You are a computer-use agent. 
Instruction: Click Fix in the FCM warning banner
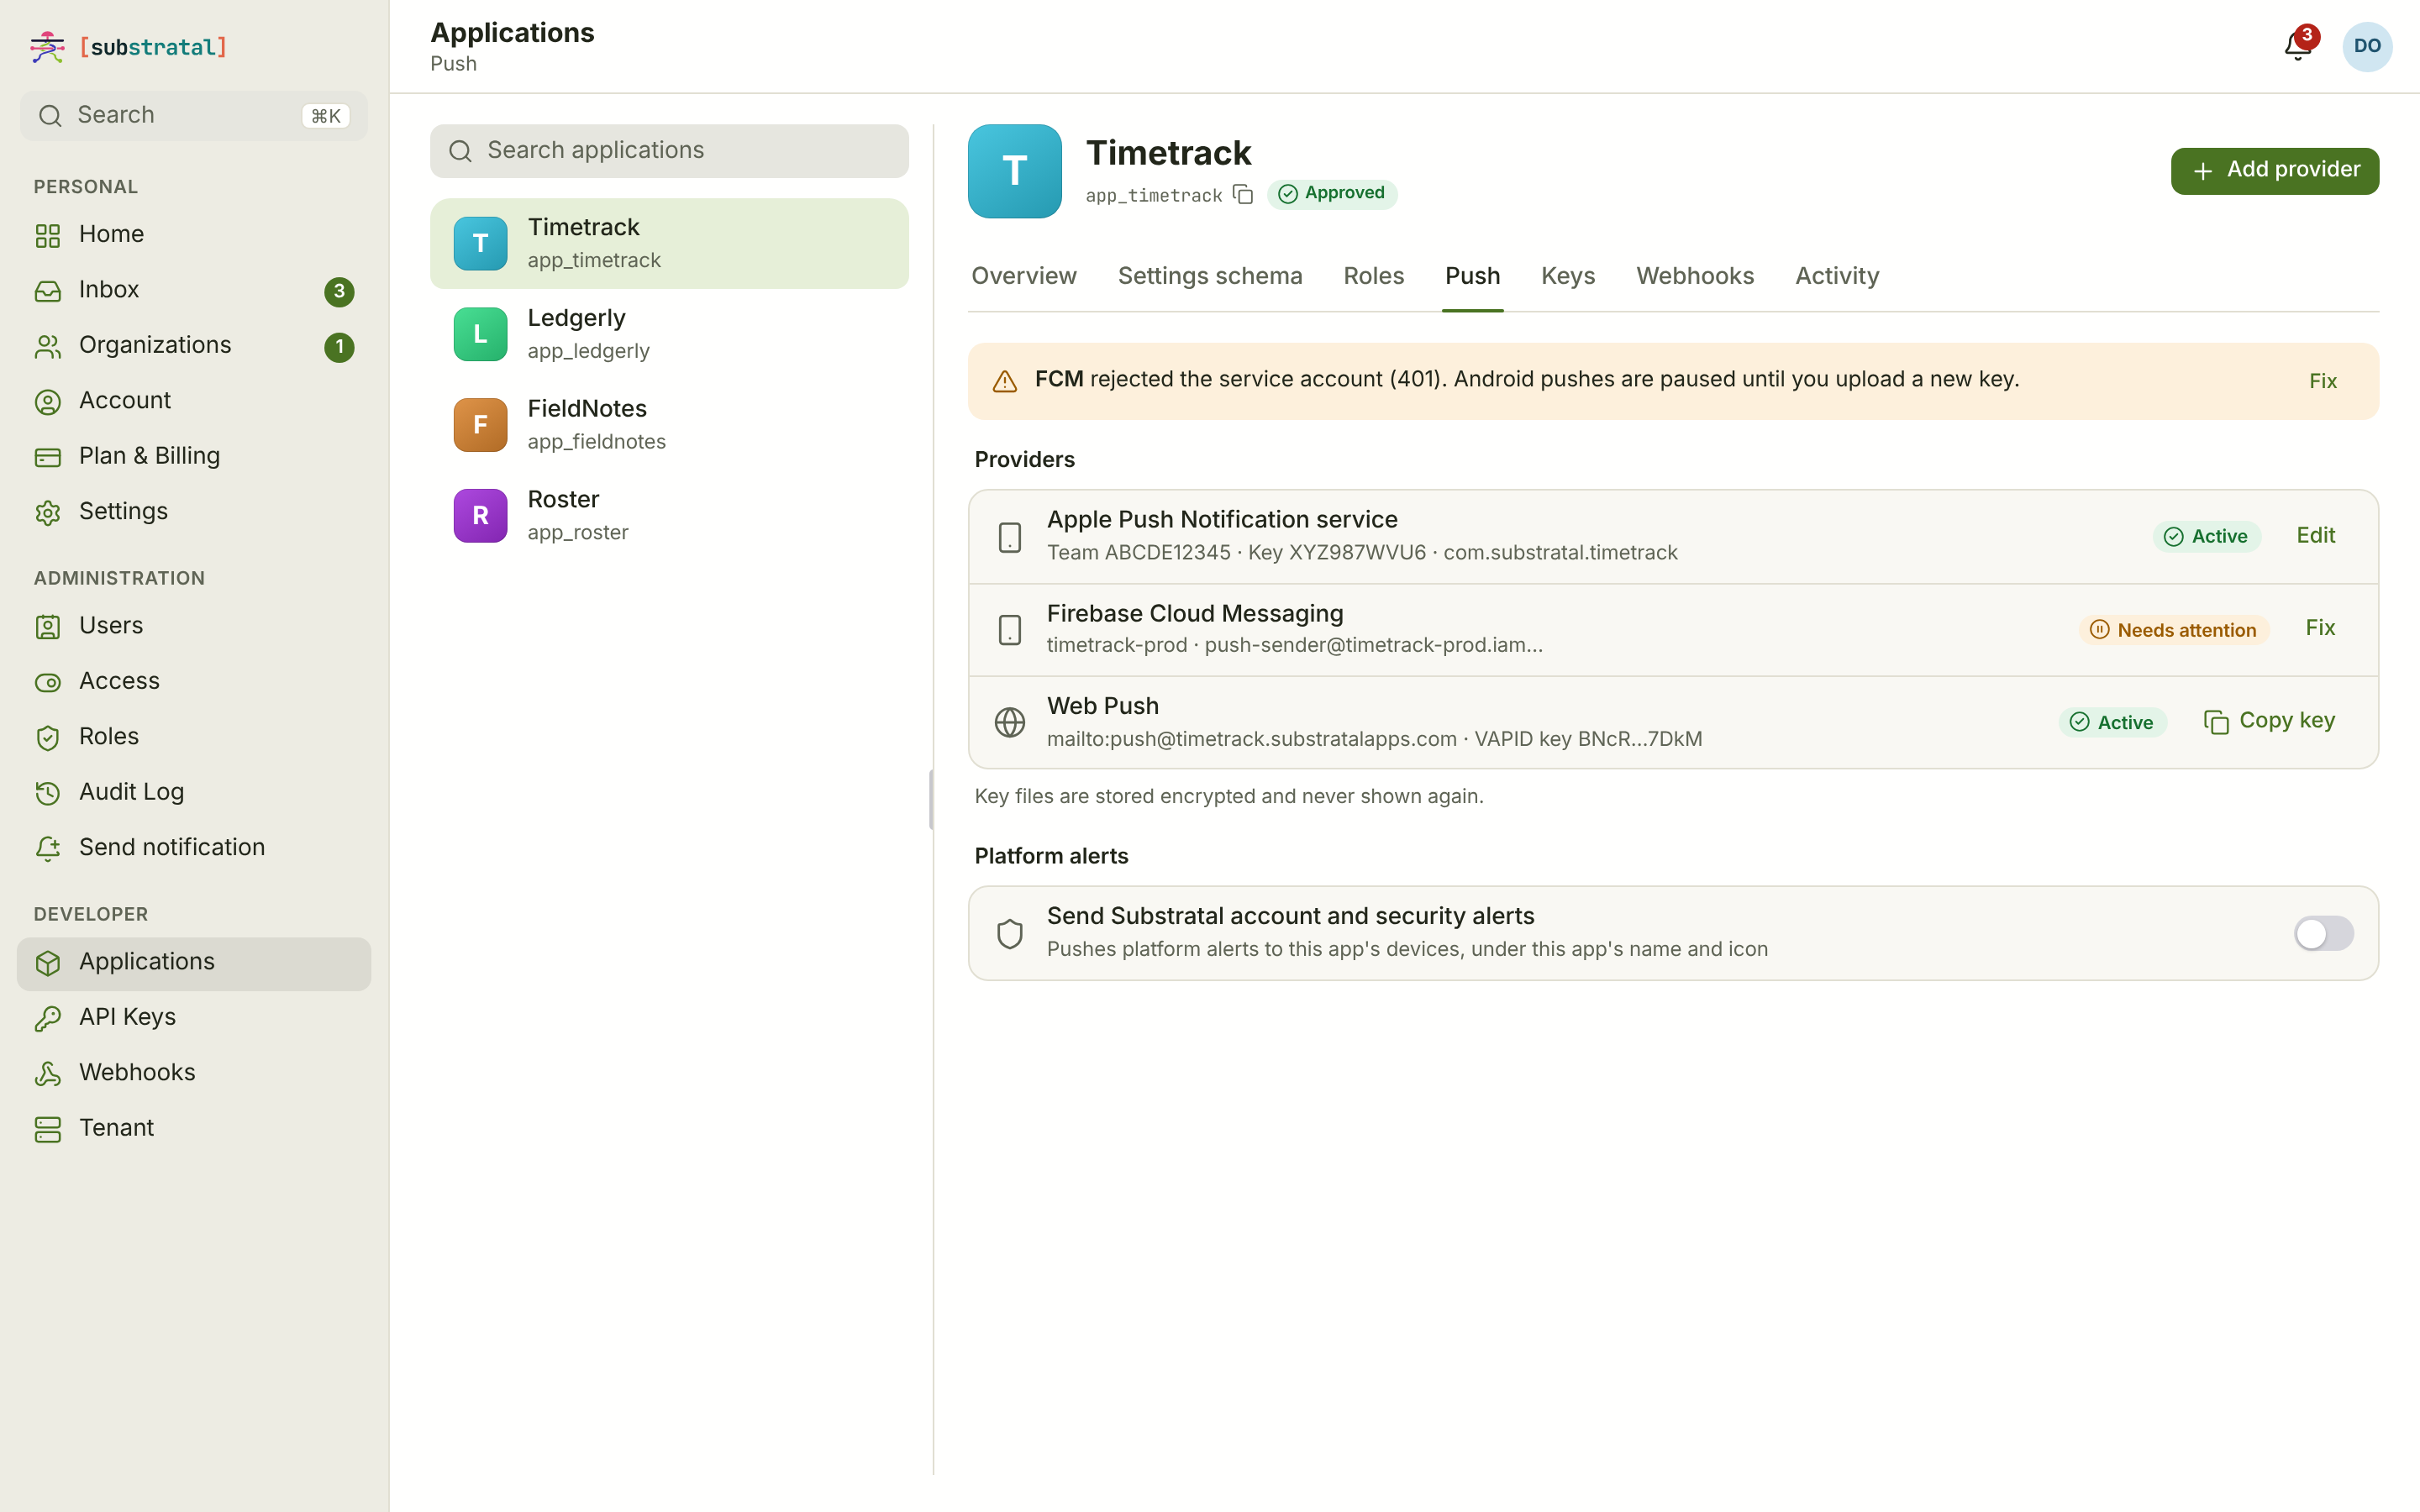click(2323, 381)
